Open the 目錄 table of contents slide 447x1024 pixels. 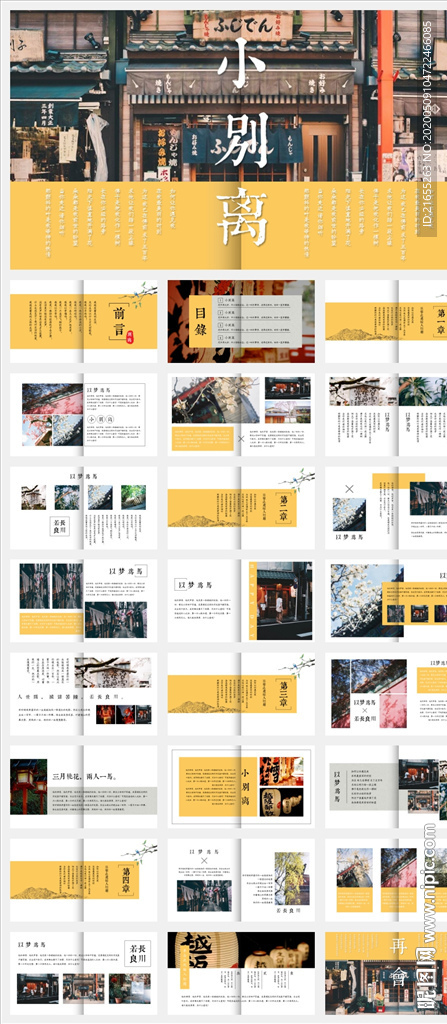click(x=241, y=321)
